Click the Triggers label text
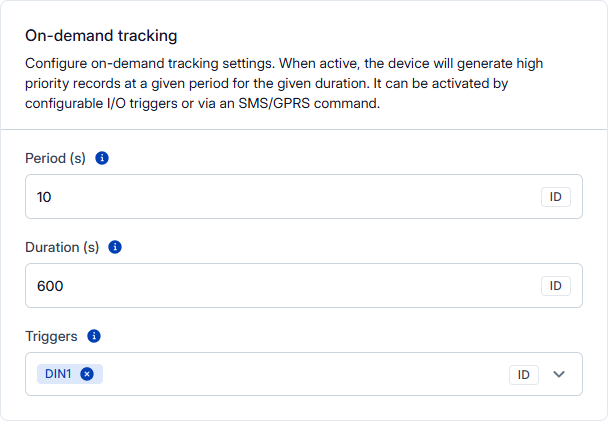 [x=52, y=336]
